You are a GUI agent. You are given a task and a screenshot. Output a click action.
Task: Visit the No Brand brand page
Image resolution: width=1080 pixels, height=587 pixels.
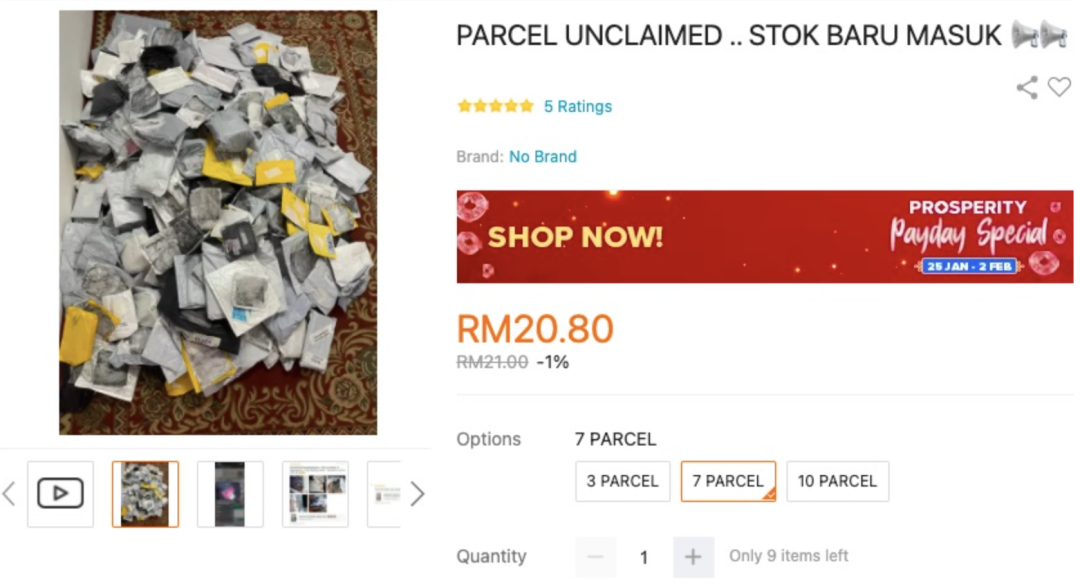coord(544,156)
